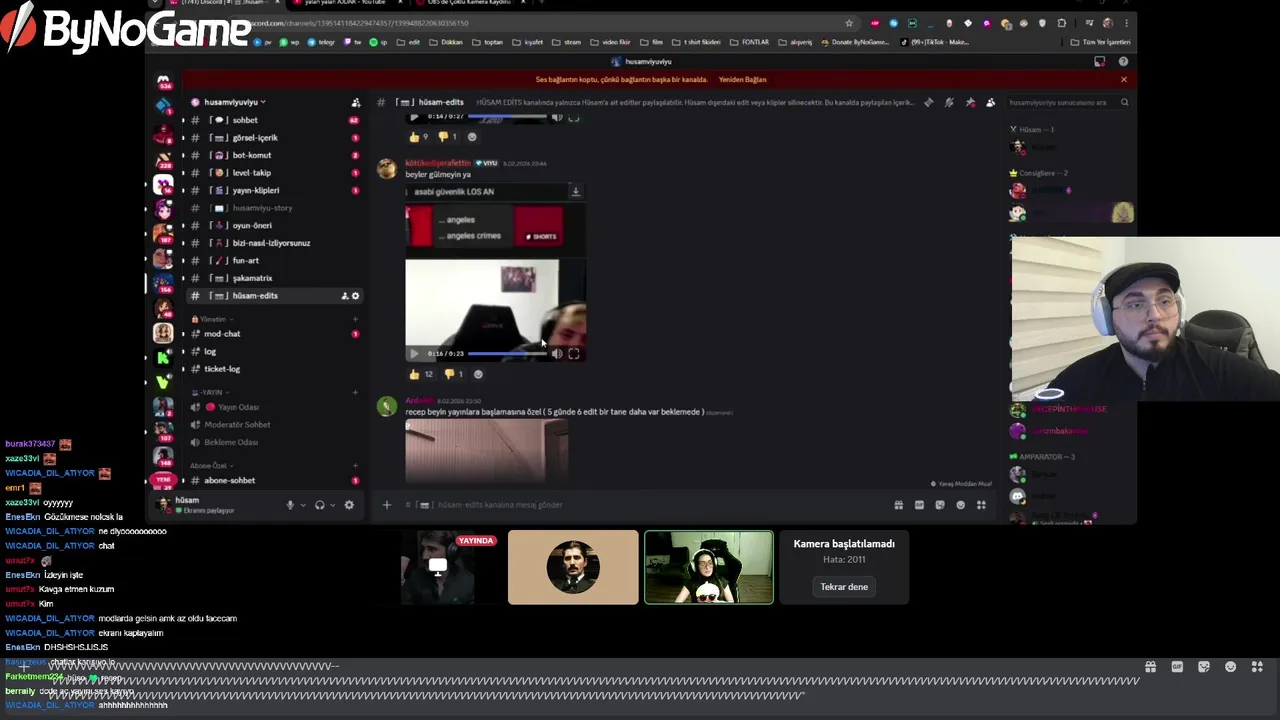
Task: Collapse the YAYIN voice category
Action: tap(210, 392)
